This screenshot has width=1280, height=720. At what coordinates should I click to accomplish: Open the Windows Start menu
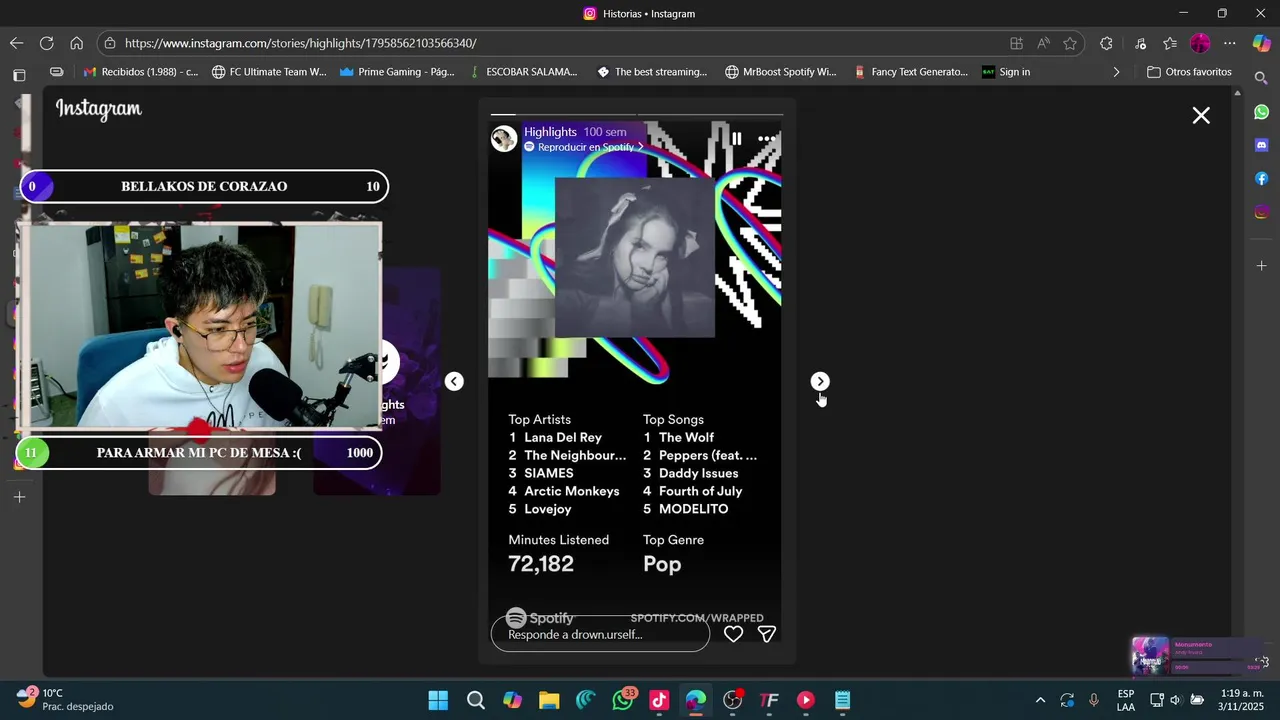(438, 700)
